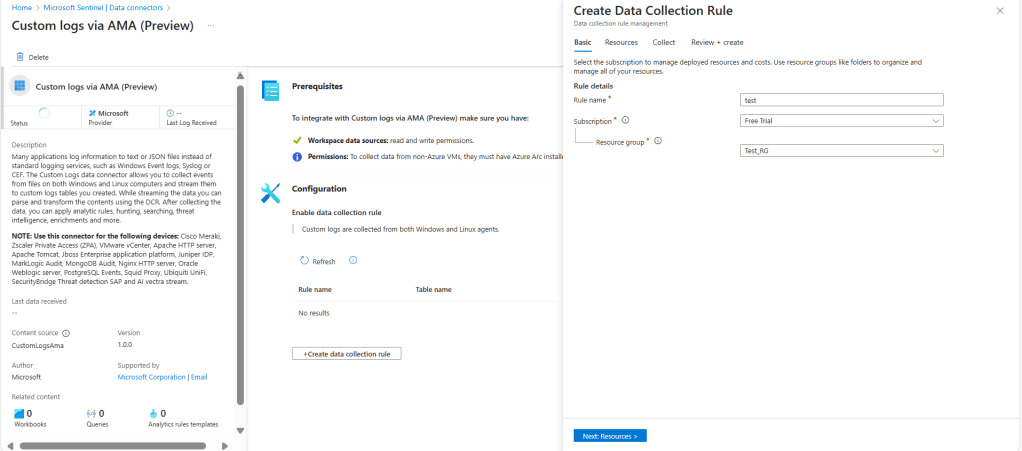Screen dimensions: 1022x451
Task: Click info icon beside Resource group label
Action: [x=657, y=140]
